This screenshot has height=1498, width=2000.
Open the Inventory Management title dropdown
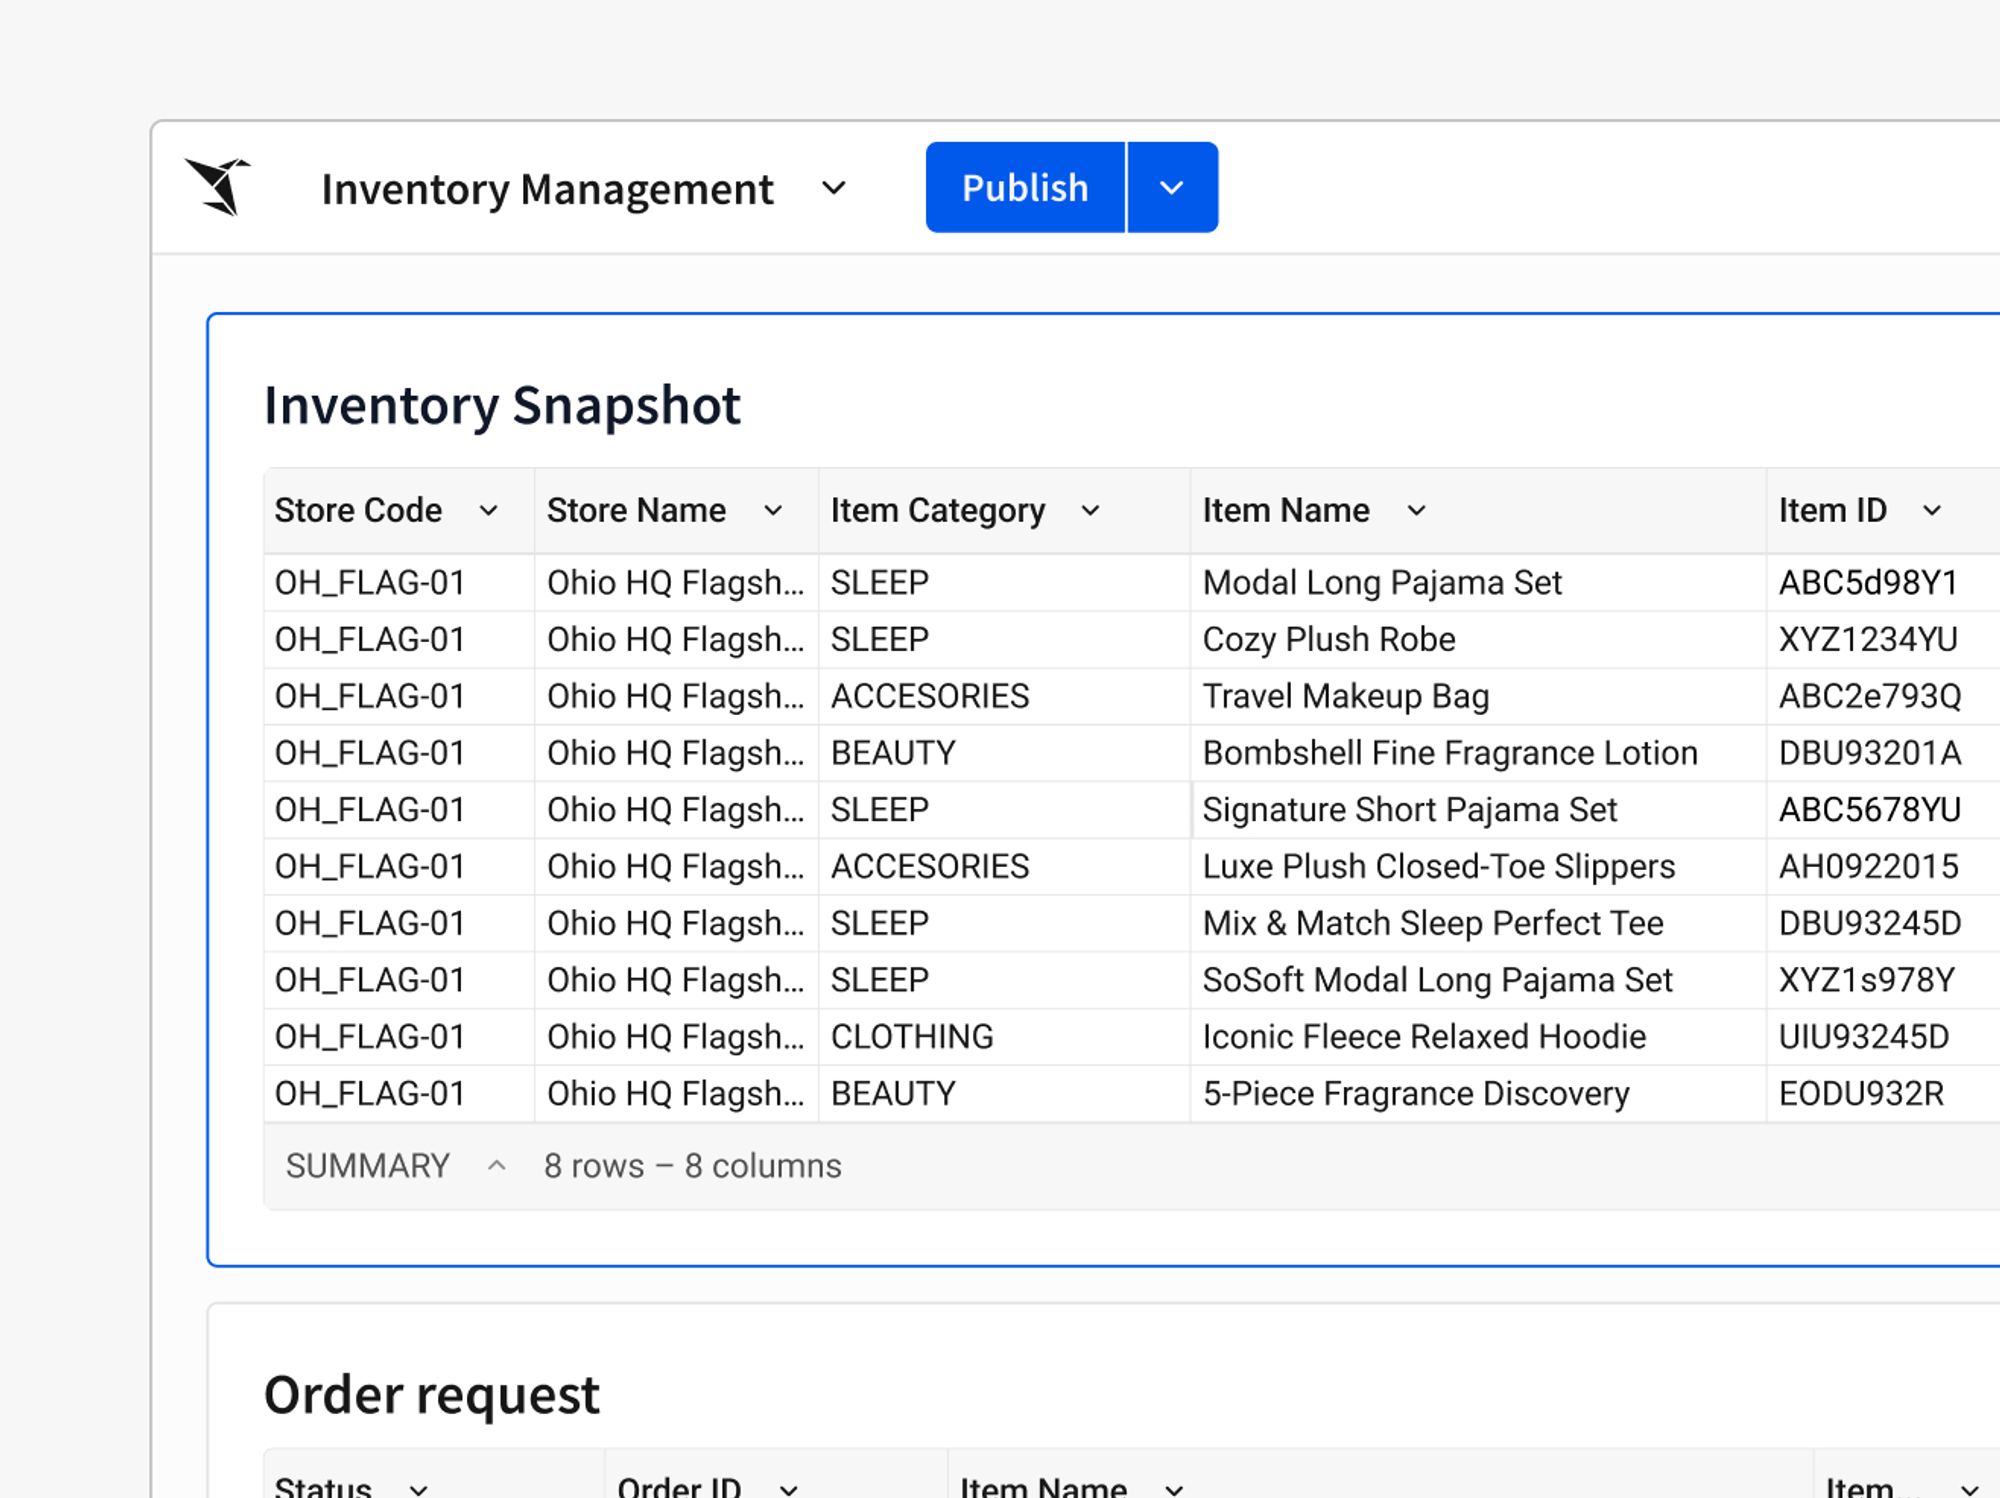click(833, 188)
